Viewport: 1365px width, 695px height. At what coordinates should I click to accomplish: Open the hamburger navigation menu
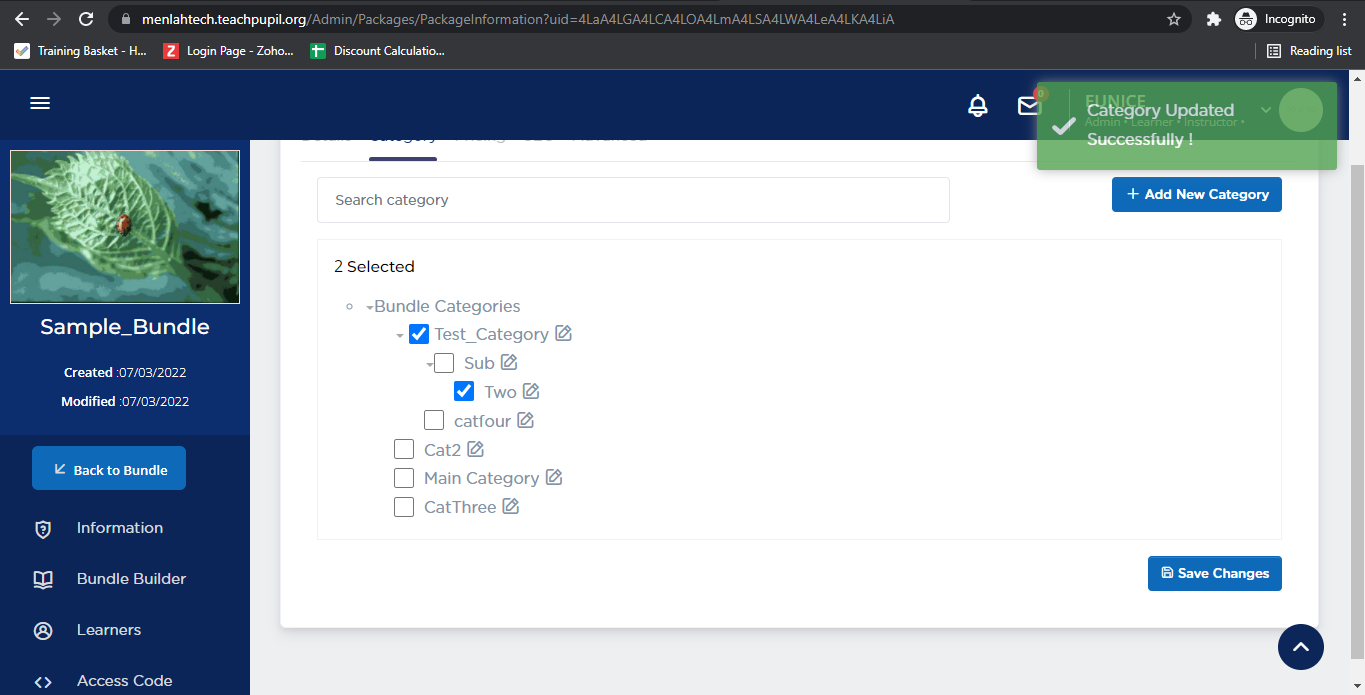point(40,104)
